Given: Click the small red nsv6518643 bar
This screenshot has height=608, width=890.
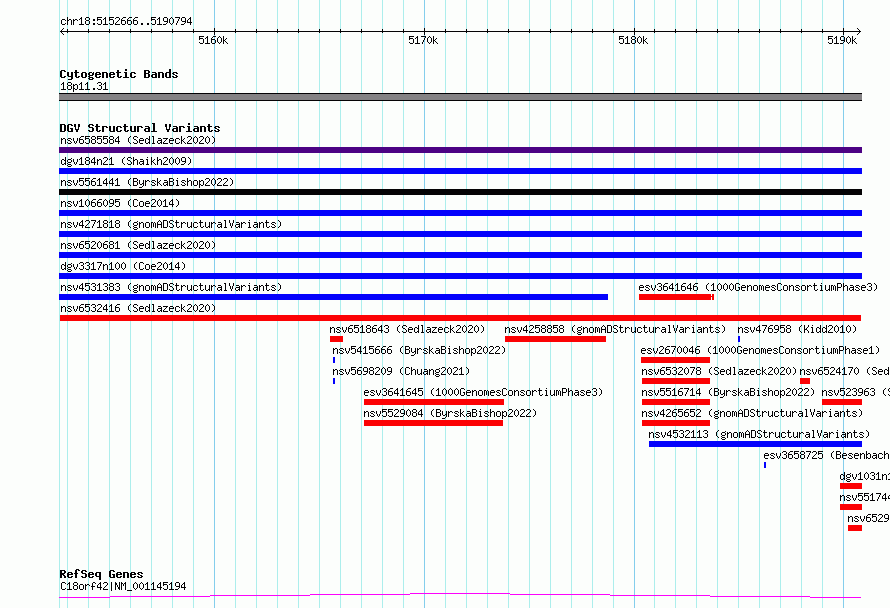Looking at the screenshot, I should 336,339.
